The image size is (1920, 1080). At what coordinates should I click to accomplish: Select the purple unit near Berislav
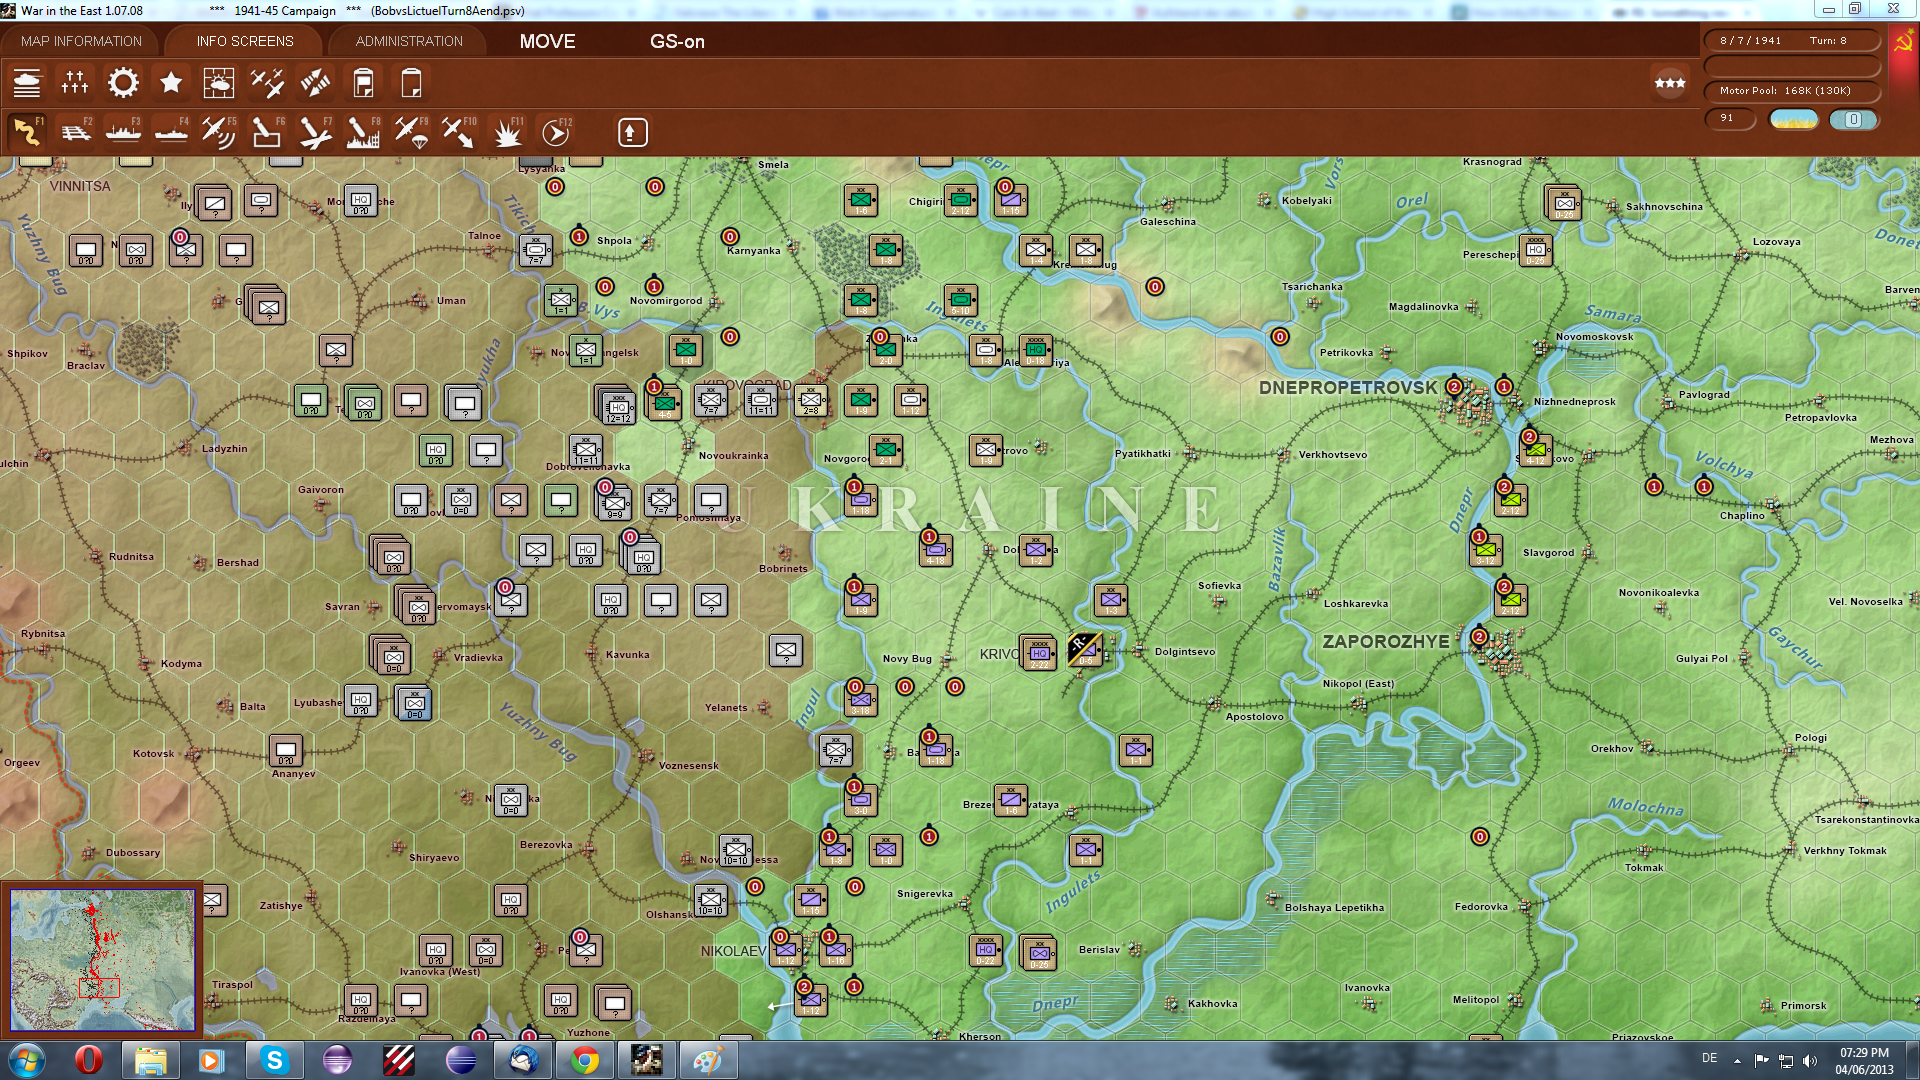(1040, 954)
